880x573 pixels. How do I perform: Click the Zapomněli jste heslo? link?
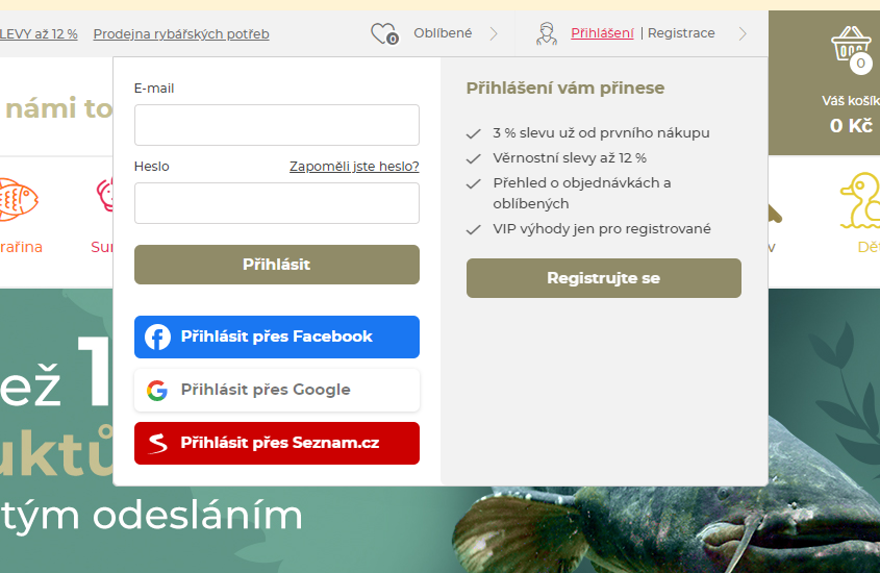[354, 167]
